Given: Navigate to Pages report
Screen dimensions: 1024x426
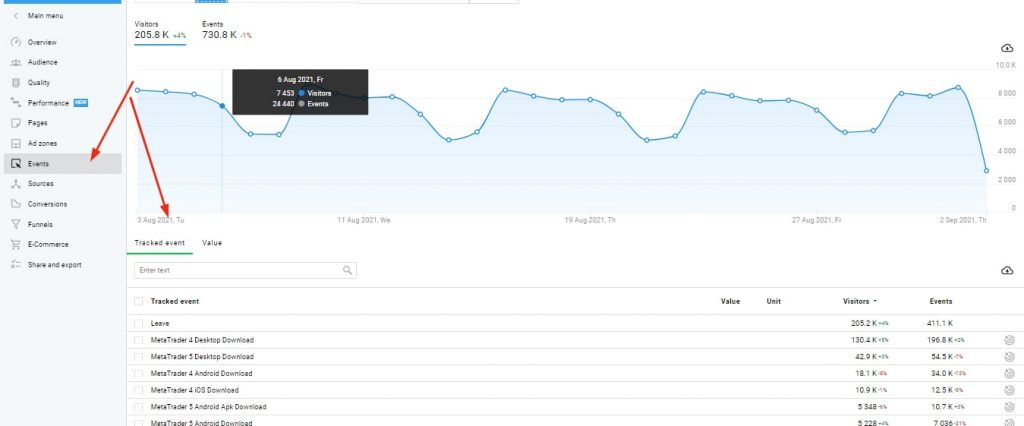Looking at the screenshot, I should (x=37, y=123).
